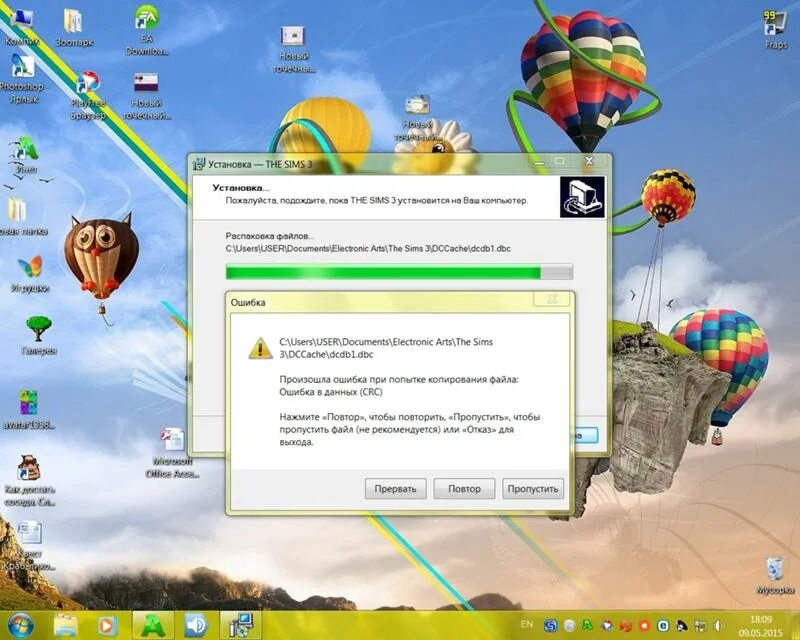The width and height of the screenshot is (800, 640).
Task: Open the Новый точечный image with the striped flag thumbnail
Action: click(146, 96)
